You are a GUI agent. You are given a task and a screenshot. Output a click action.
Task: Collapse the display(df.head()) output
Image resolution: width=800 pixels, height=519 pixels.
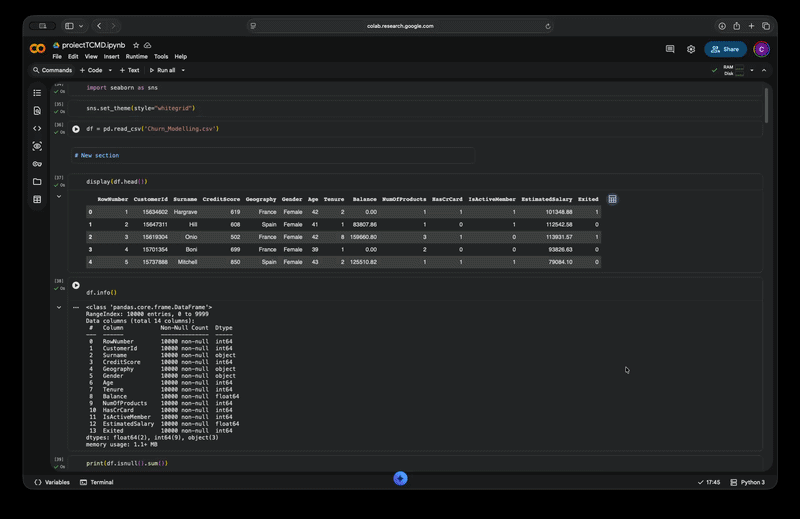59,196
